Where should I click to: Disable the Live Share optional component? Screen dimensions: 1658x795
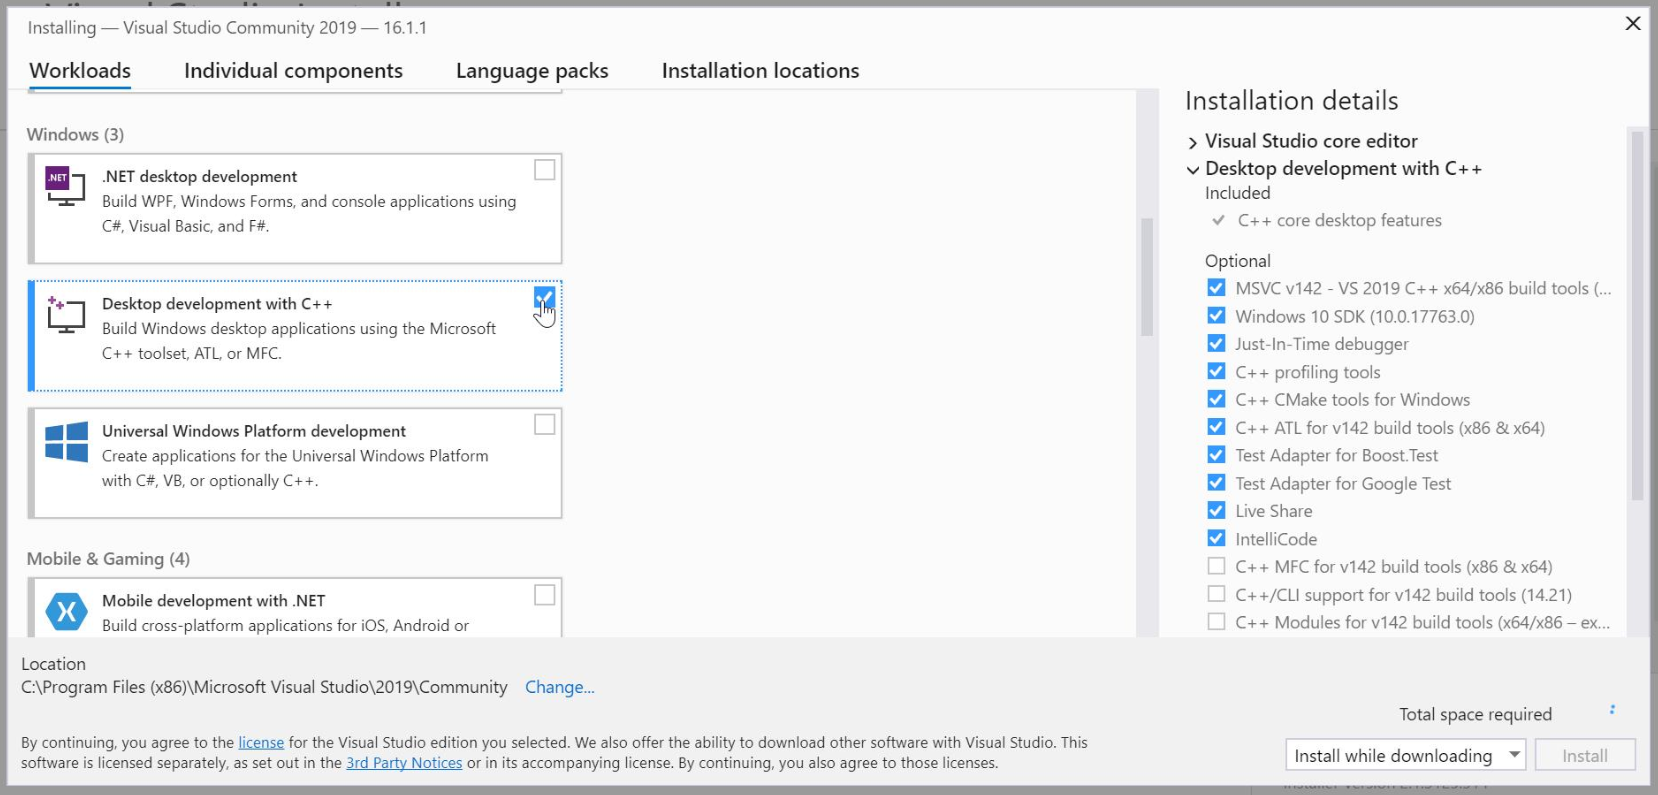point(1216,511)
